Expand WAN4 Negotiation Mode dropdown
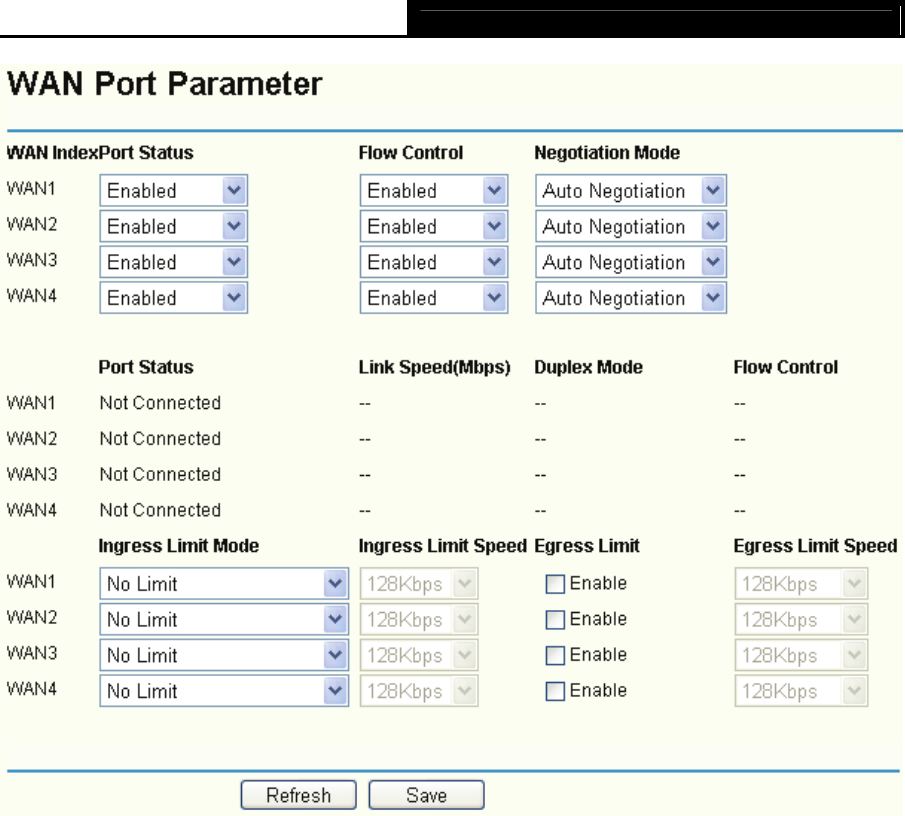The width and height of the screenshot is (905, 816). [x=630, y=298]
